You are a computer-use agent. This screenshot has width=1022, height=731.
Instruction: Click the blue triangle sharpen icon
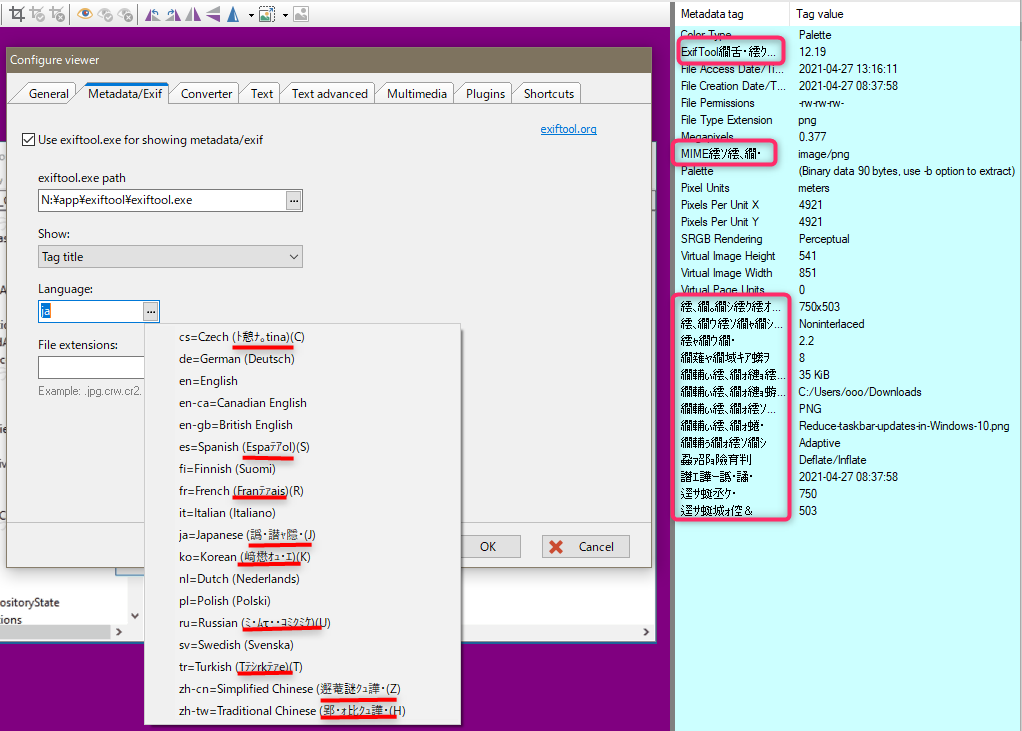(233, 14)
